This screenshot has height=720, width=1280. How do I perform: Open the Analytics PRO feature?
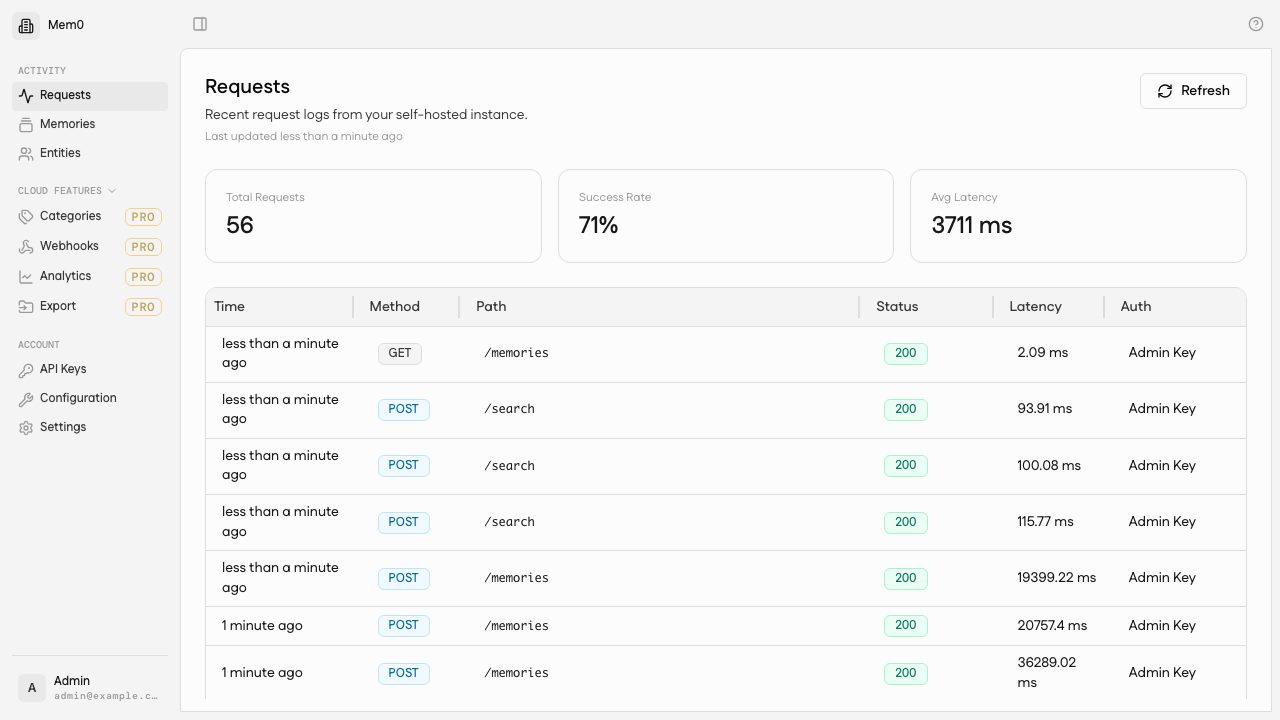coord(90,276)
